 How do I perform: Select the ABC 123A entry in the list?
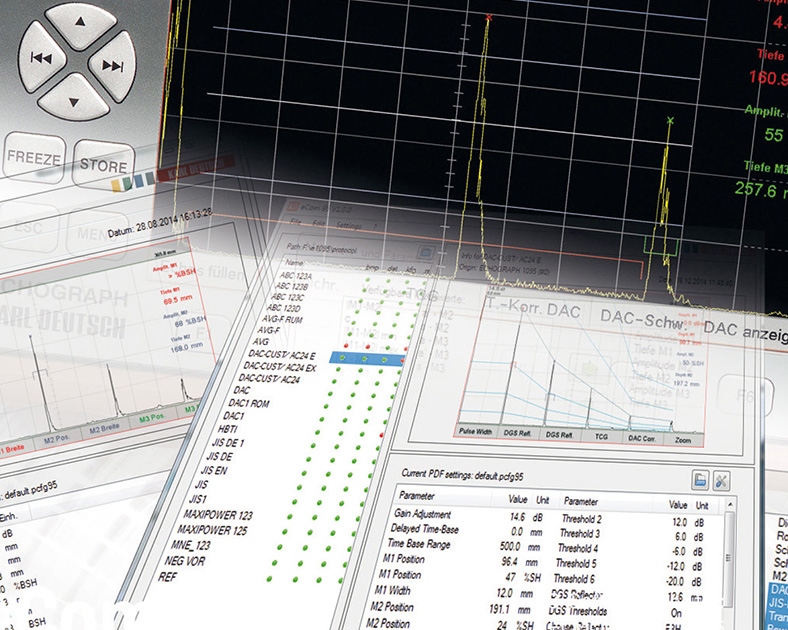click(x=296, y=276)
